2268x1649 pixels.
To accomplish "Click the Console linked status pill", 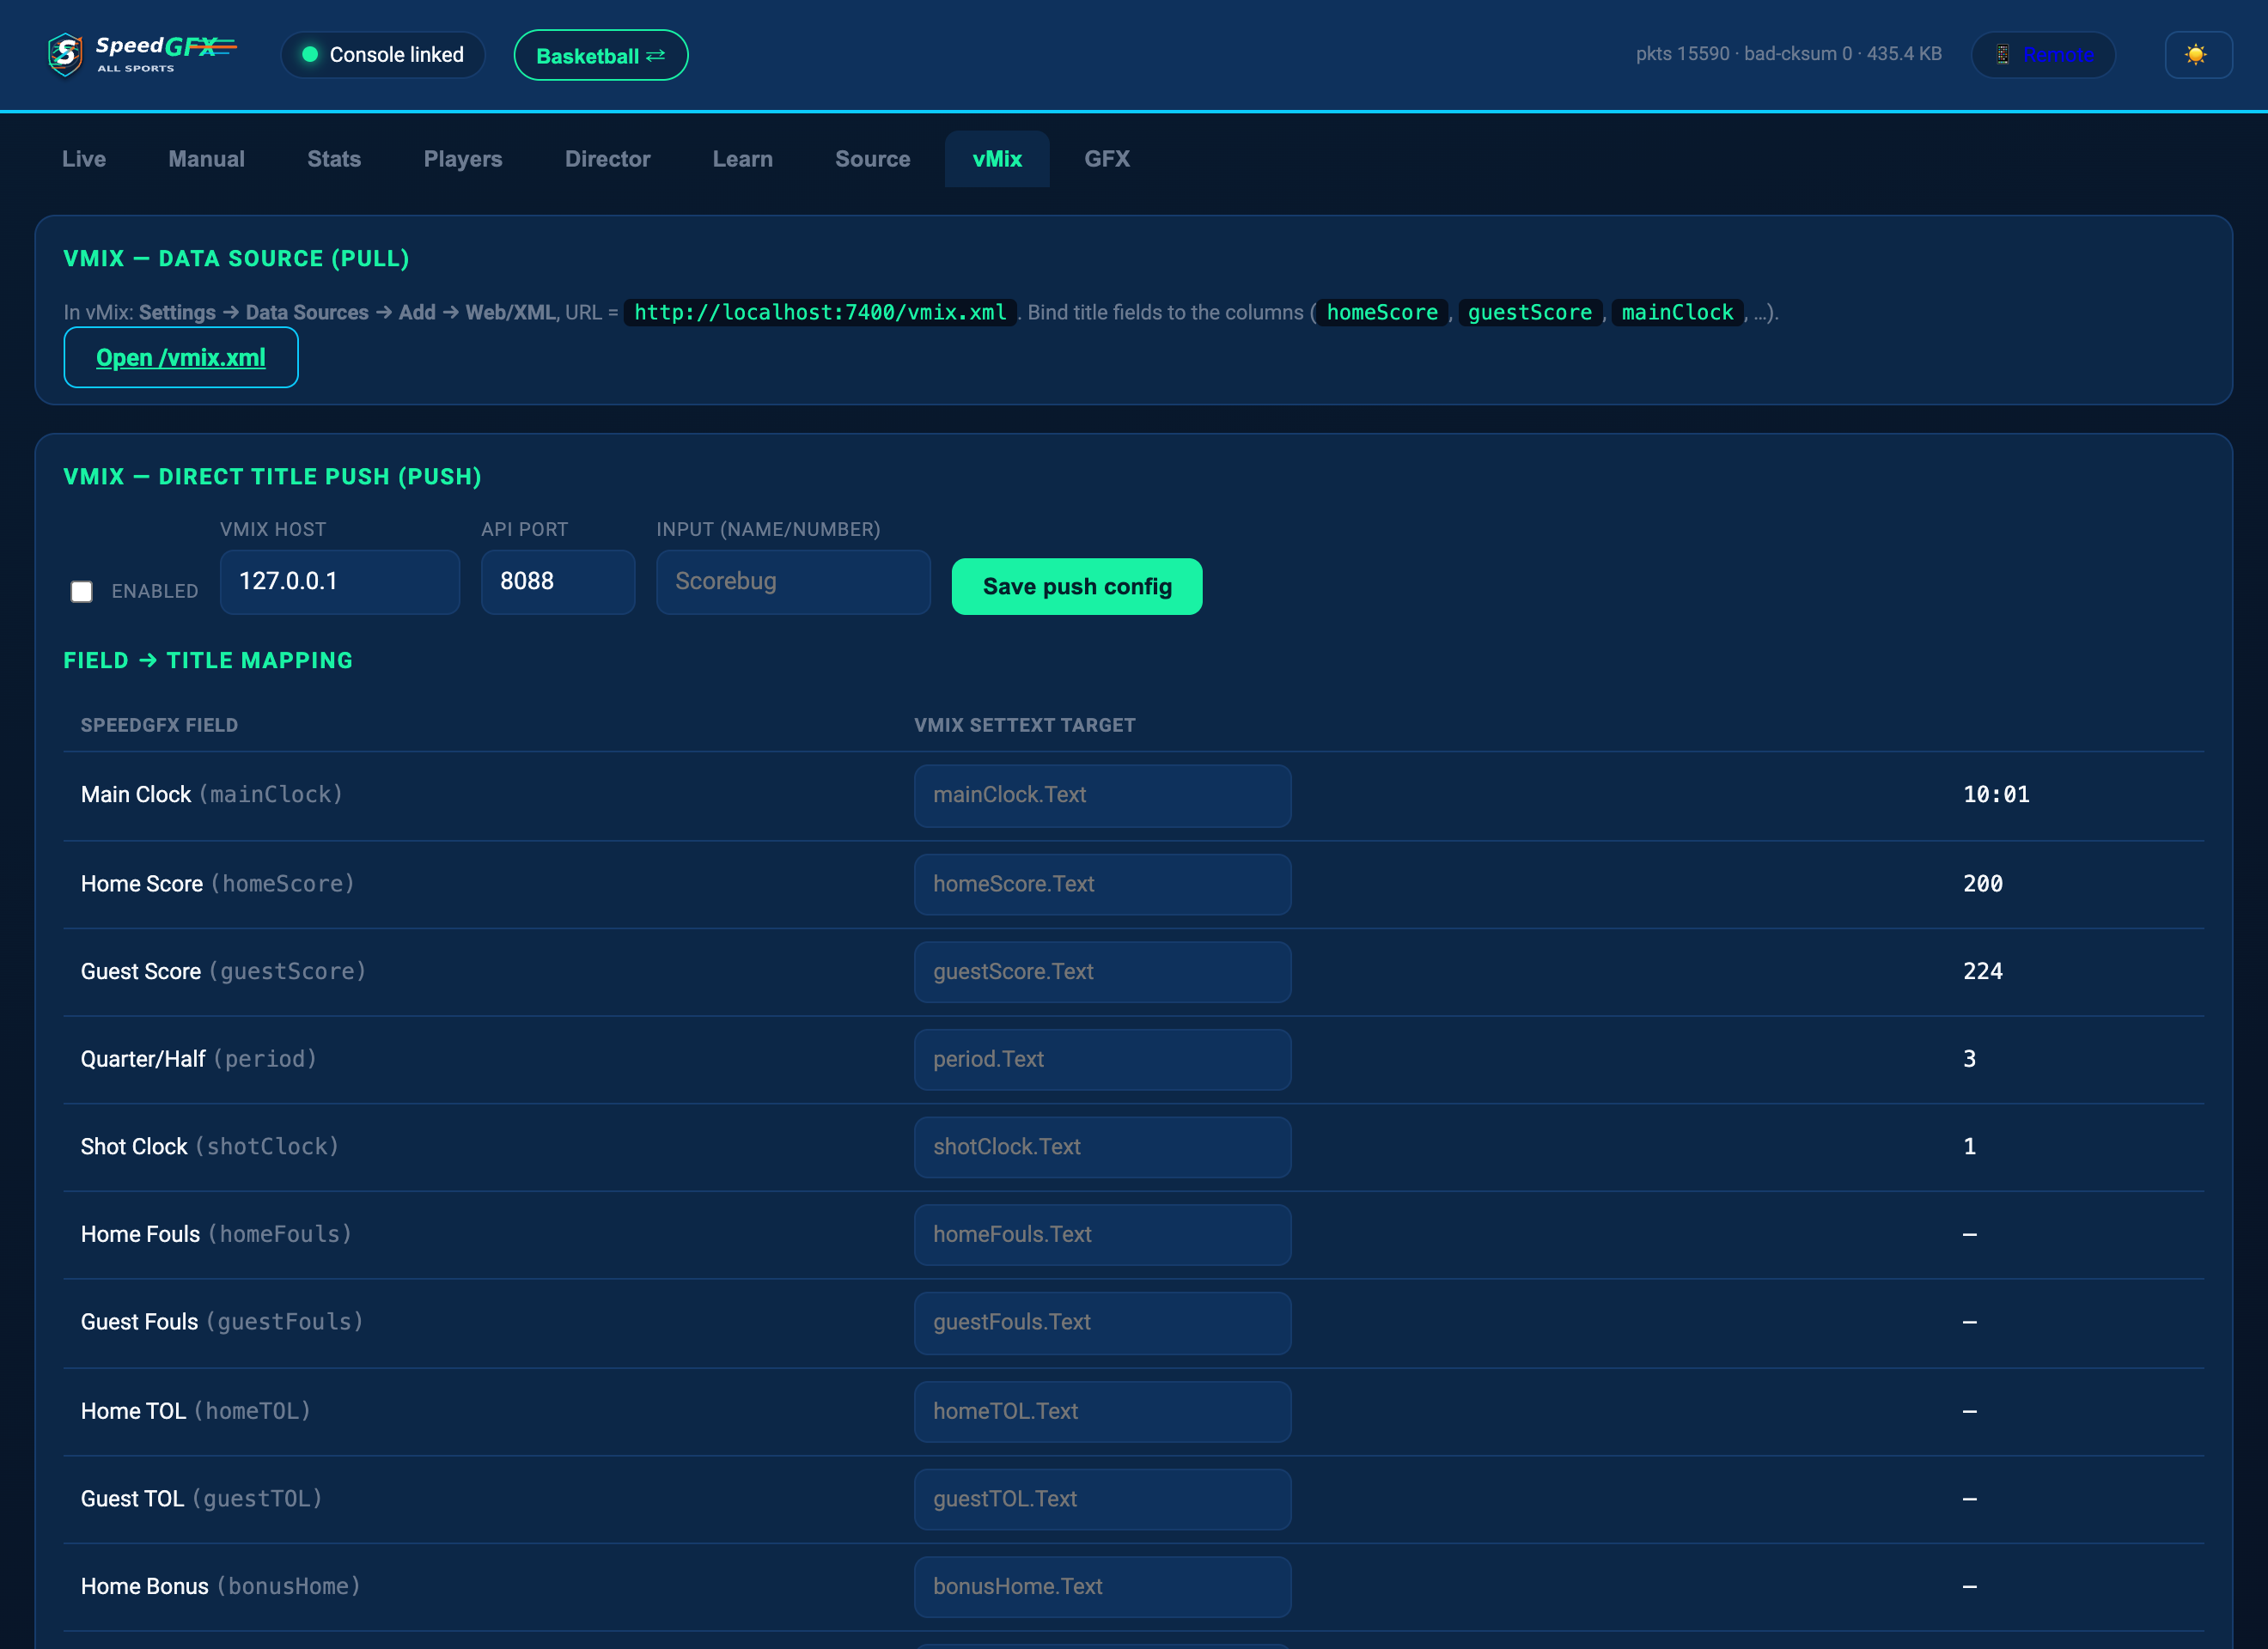I will pyautogui.click(x=383, y=54).
